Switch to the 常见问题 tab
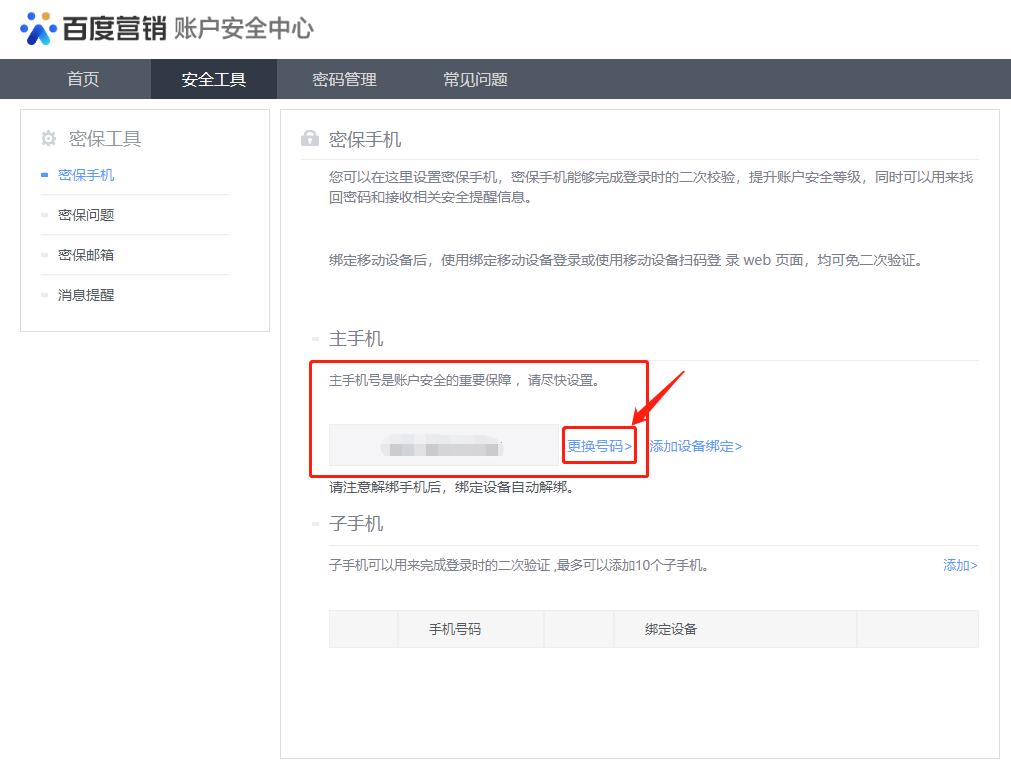The image size is (1011, 767). coord(473,79)
